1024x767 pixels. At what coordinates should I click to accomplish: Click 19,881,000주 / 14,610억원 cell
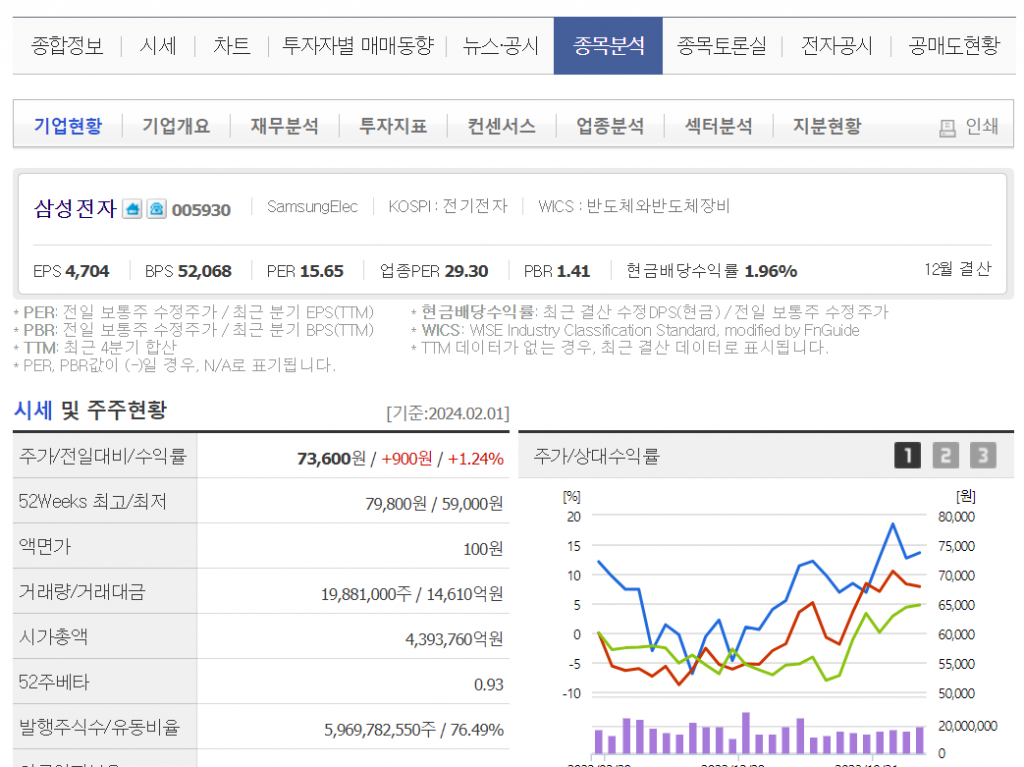tap(412, 594)
